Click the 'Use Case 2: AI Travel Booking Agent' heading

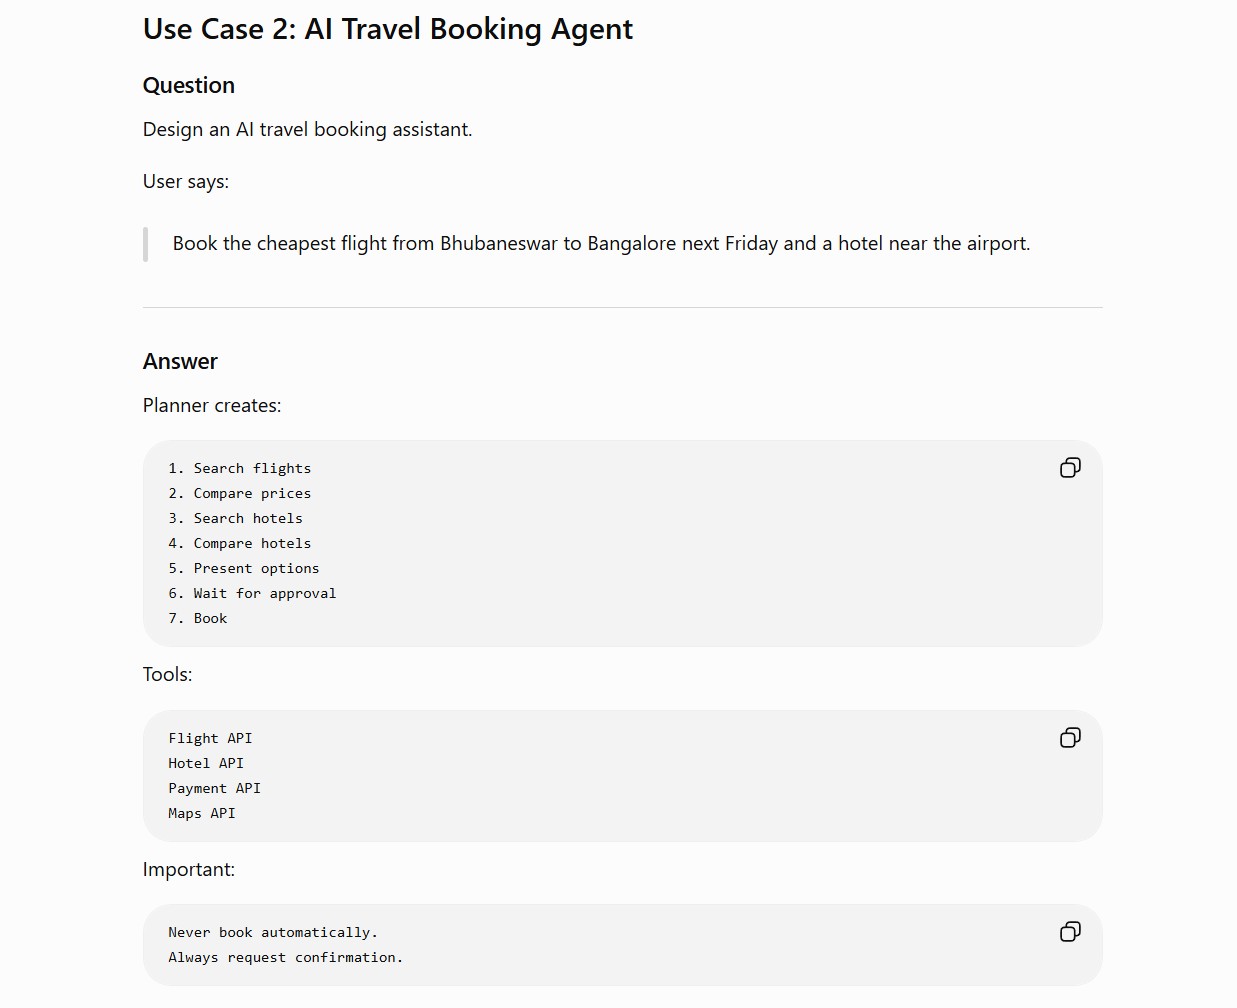pos(388,29)
